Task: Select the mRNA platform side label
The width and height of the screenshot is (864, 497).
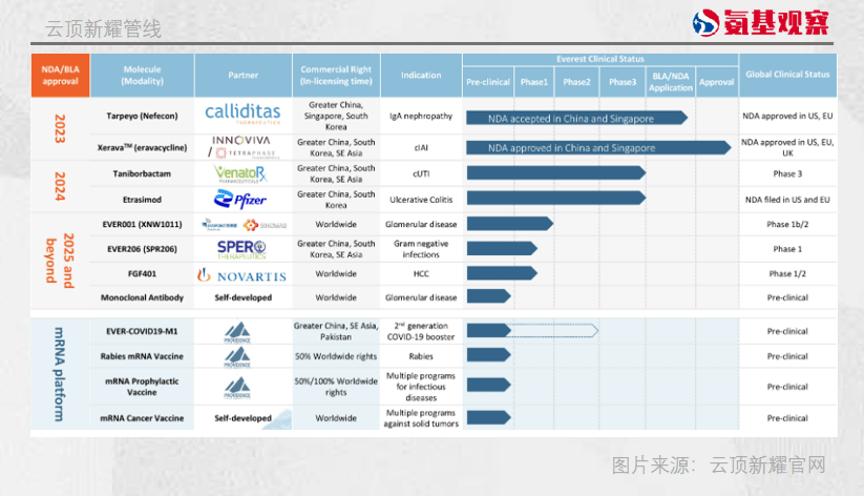Action: pos(59,375)
